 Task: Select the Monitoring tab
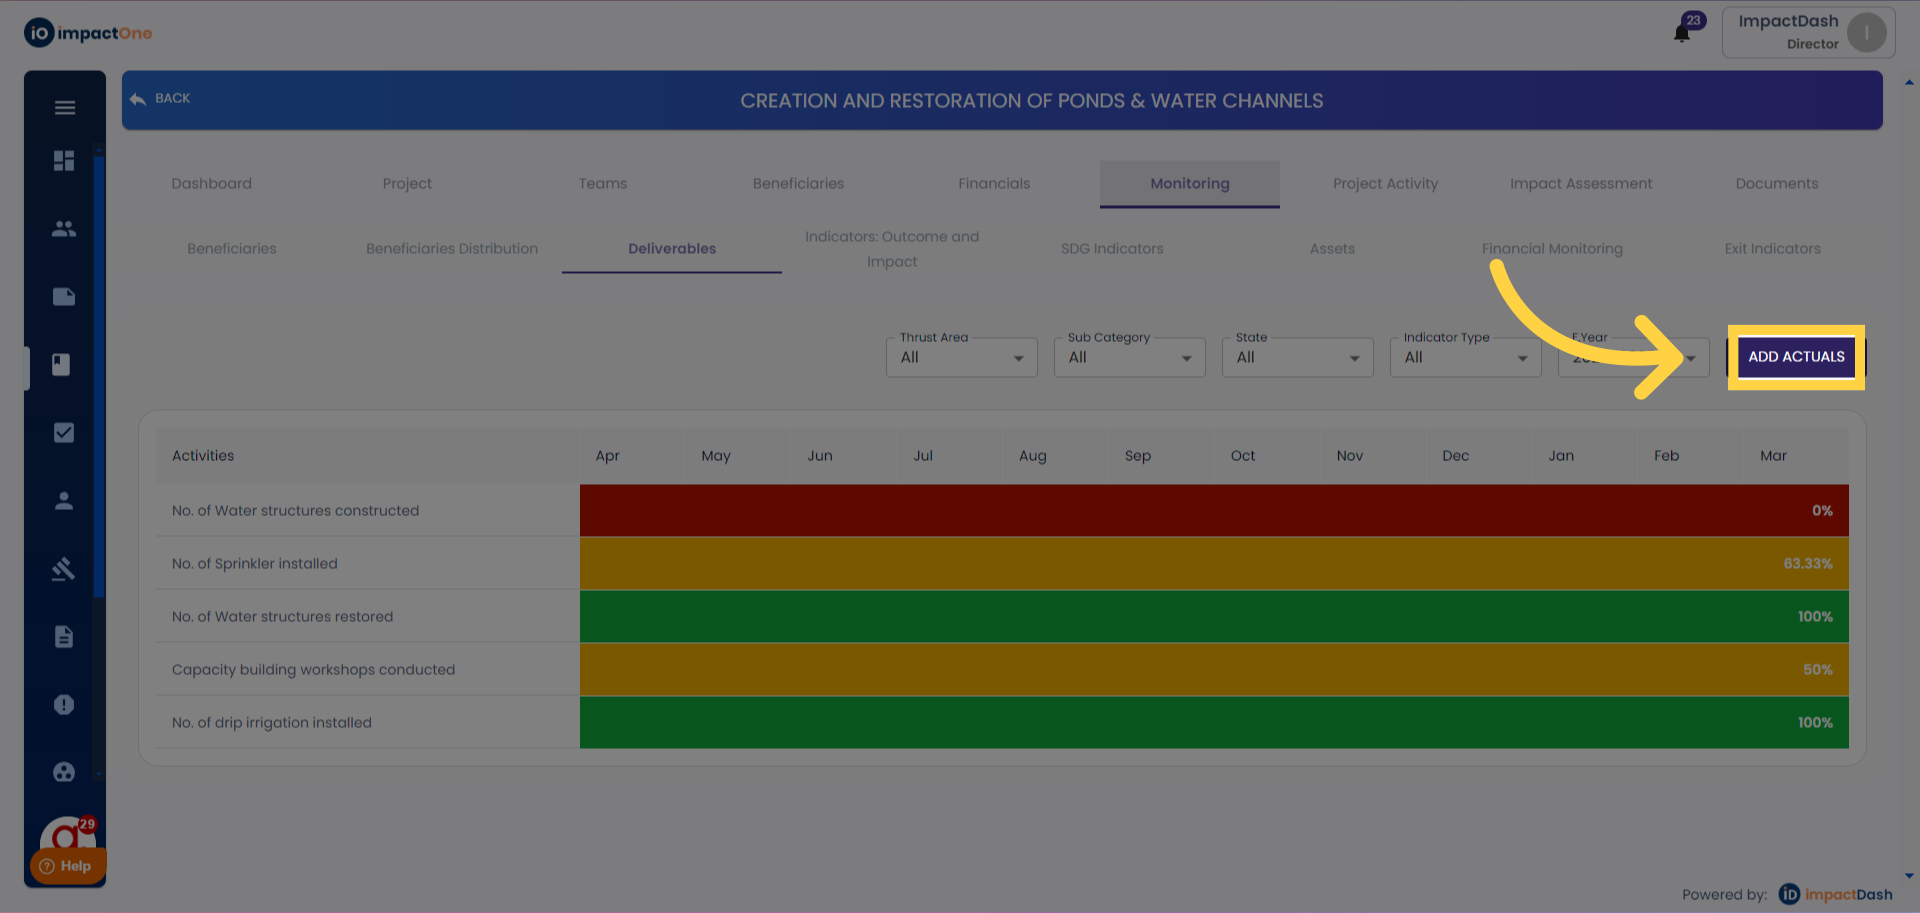[x=1190, y=184]
